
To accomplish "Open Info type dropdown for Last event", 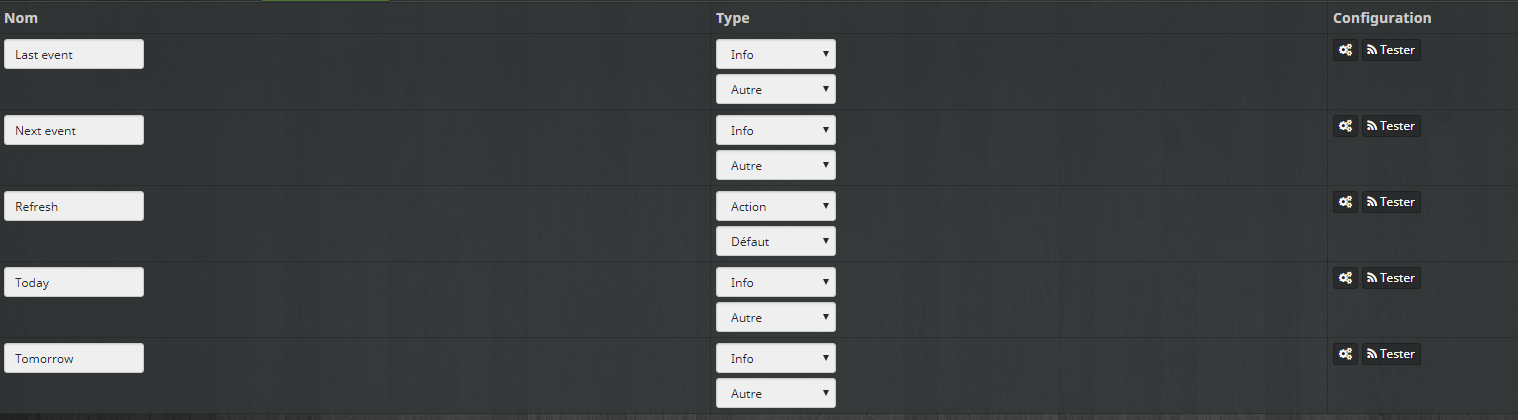I will pos(775,54).
